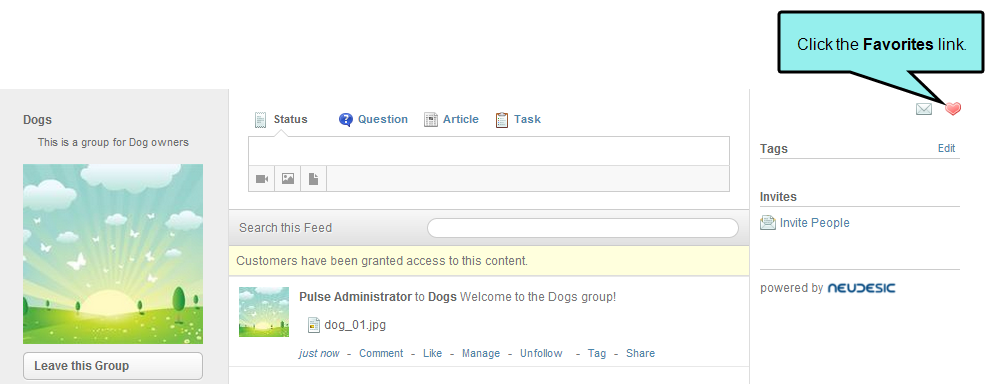This screenshot has width=996, height=384.
Task: Like the Welcome to Dogs post
Action: click(x=433, y=354)
